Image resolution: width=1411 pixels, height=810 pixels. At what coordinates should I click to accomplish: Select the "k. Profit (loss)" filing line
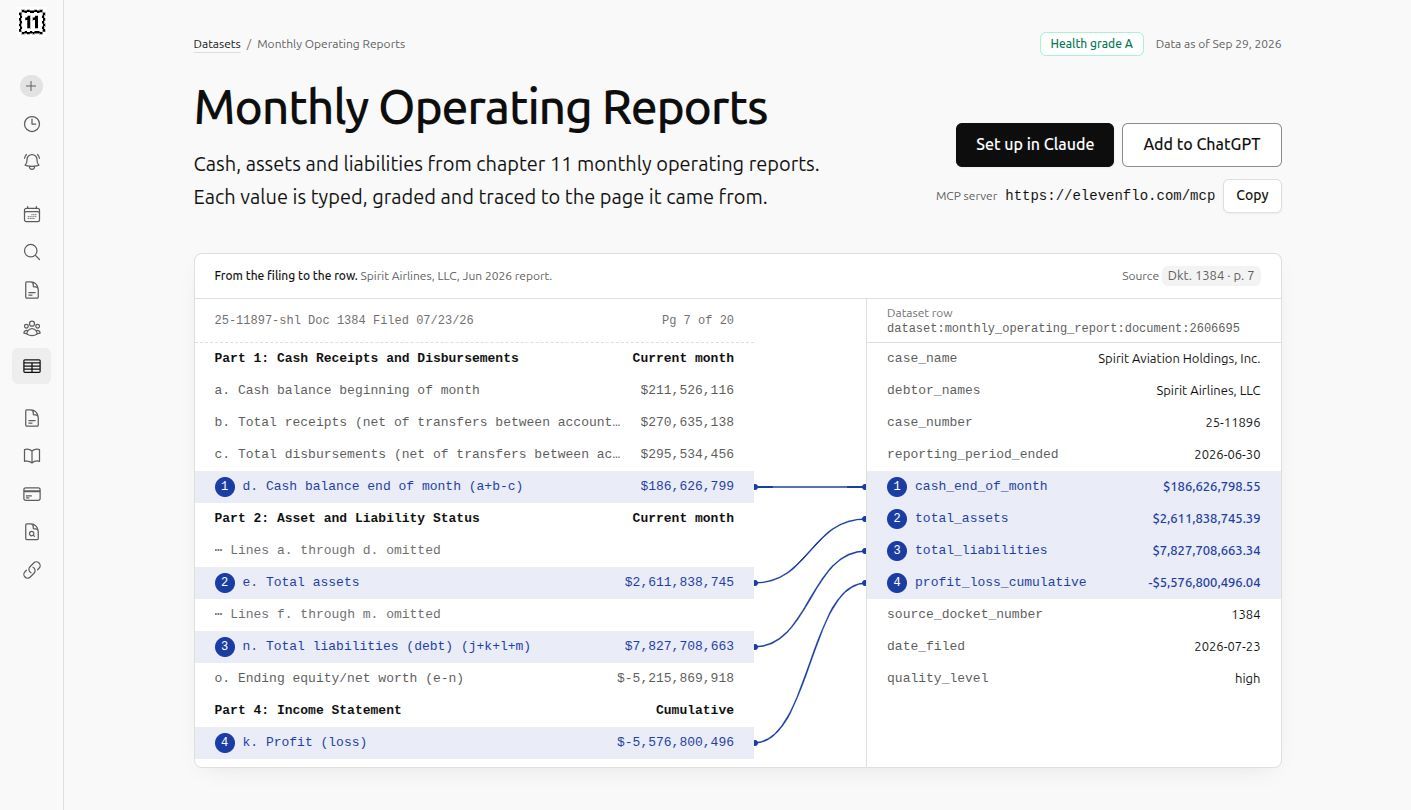474,743
